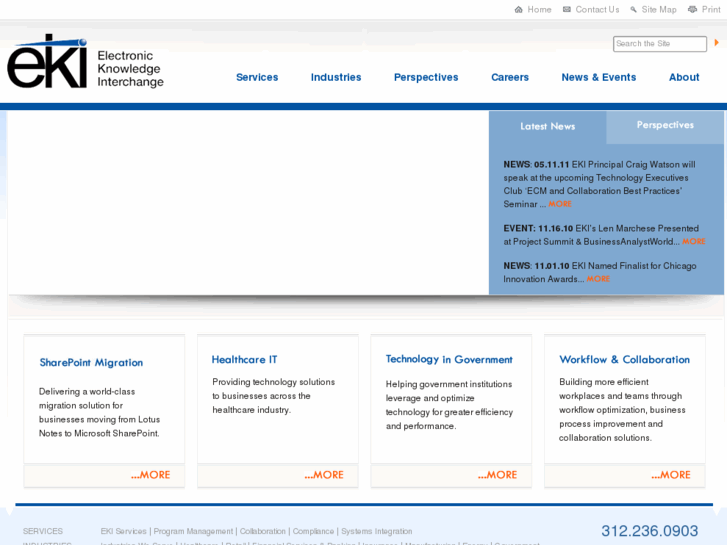Open the Program Management footer link
The width and height of the screenshot is (727, 545).
coord(193,531)
